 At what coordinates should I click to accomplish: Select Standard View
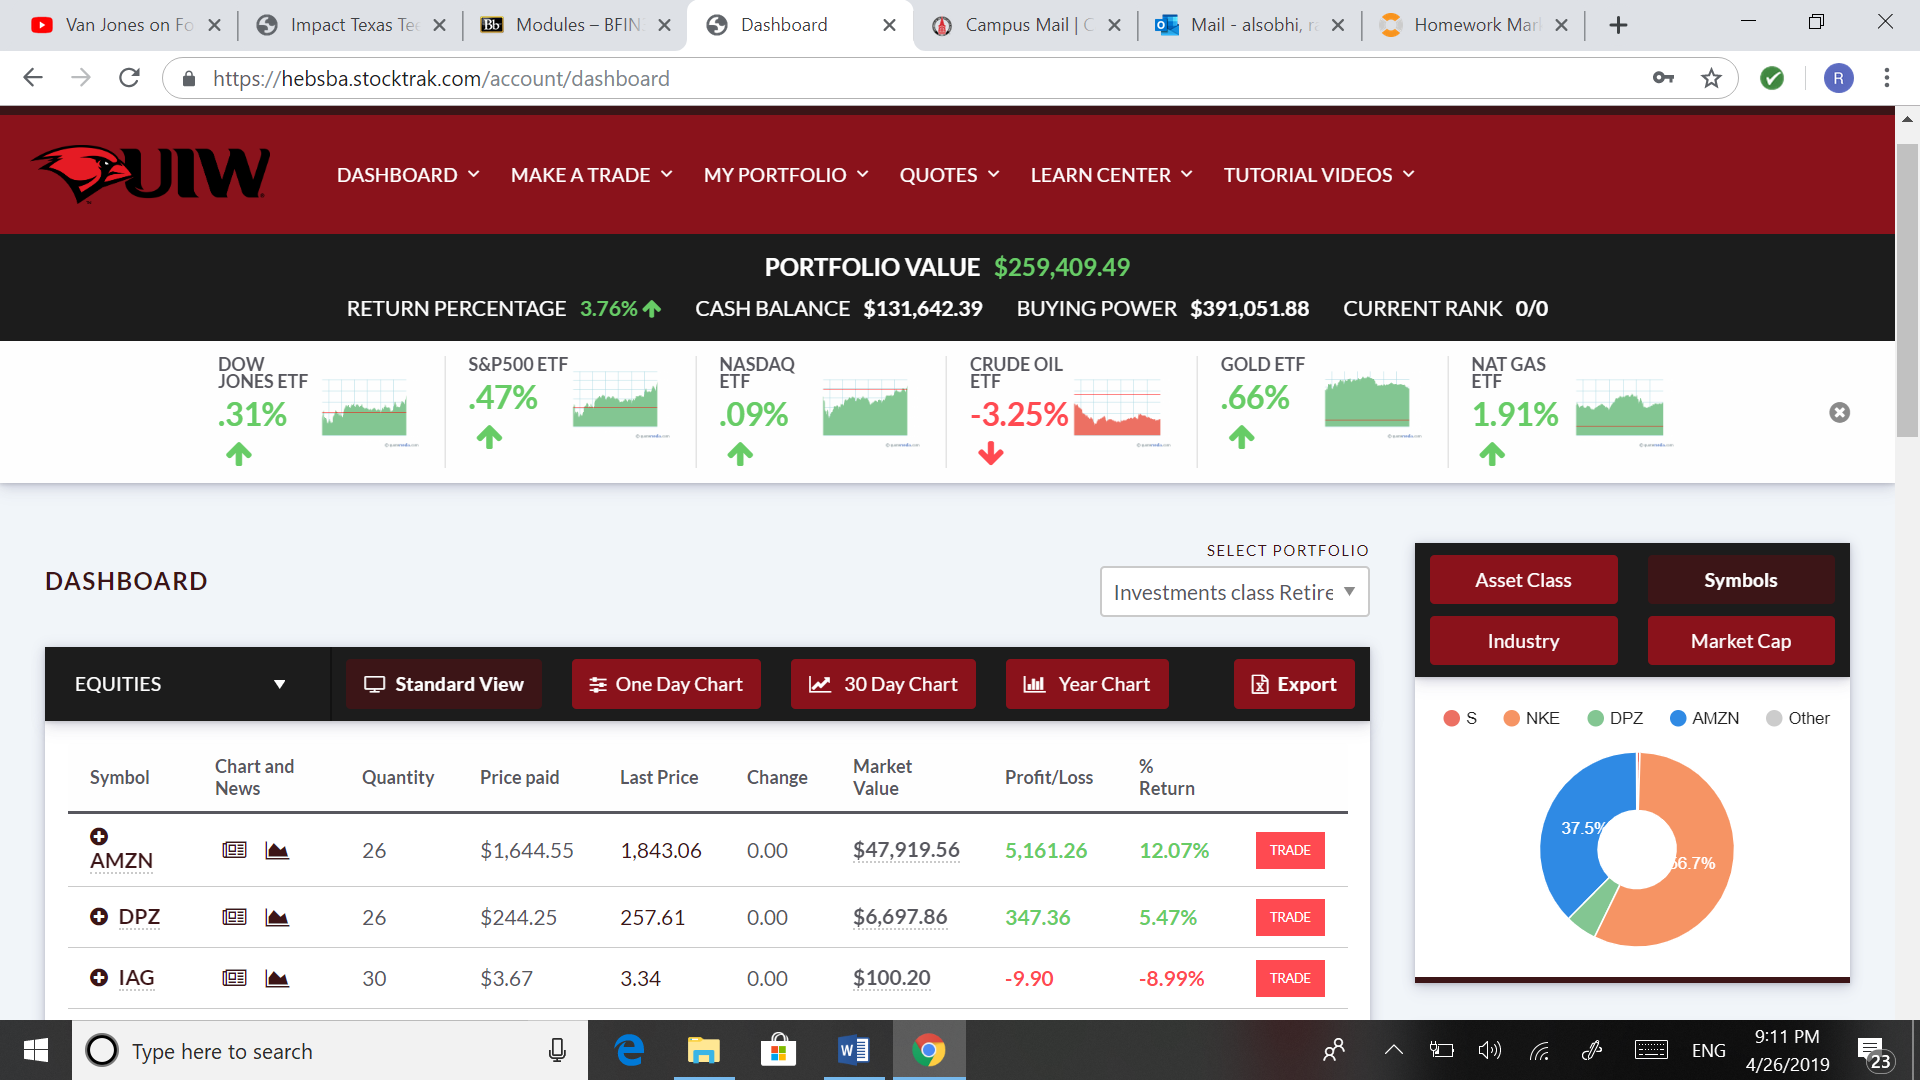pyautogui.click(x=444, y=684)
